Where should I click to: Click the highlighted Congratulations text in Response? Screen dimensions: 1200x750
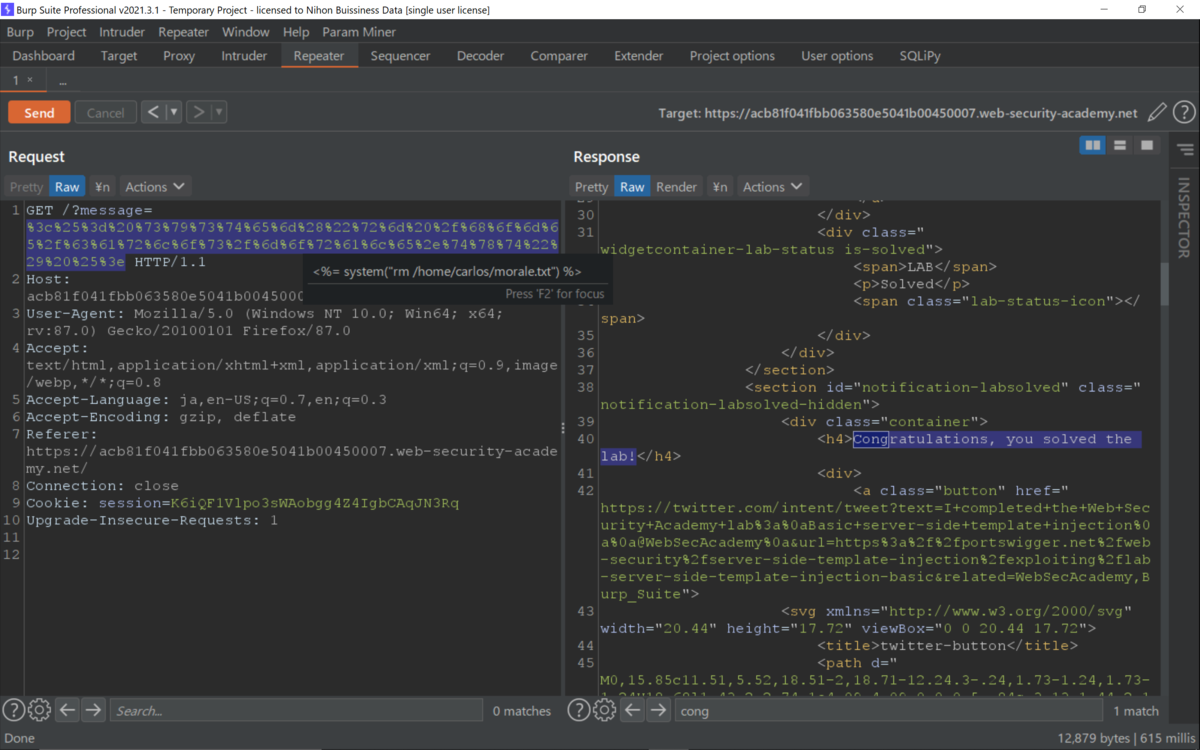(x=870, y=447)
